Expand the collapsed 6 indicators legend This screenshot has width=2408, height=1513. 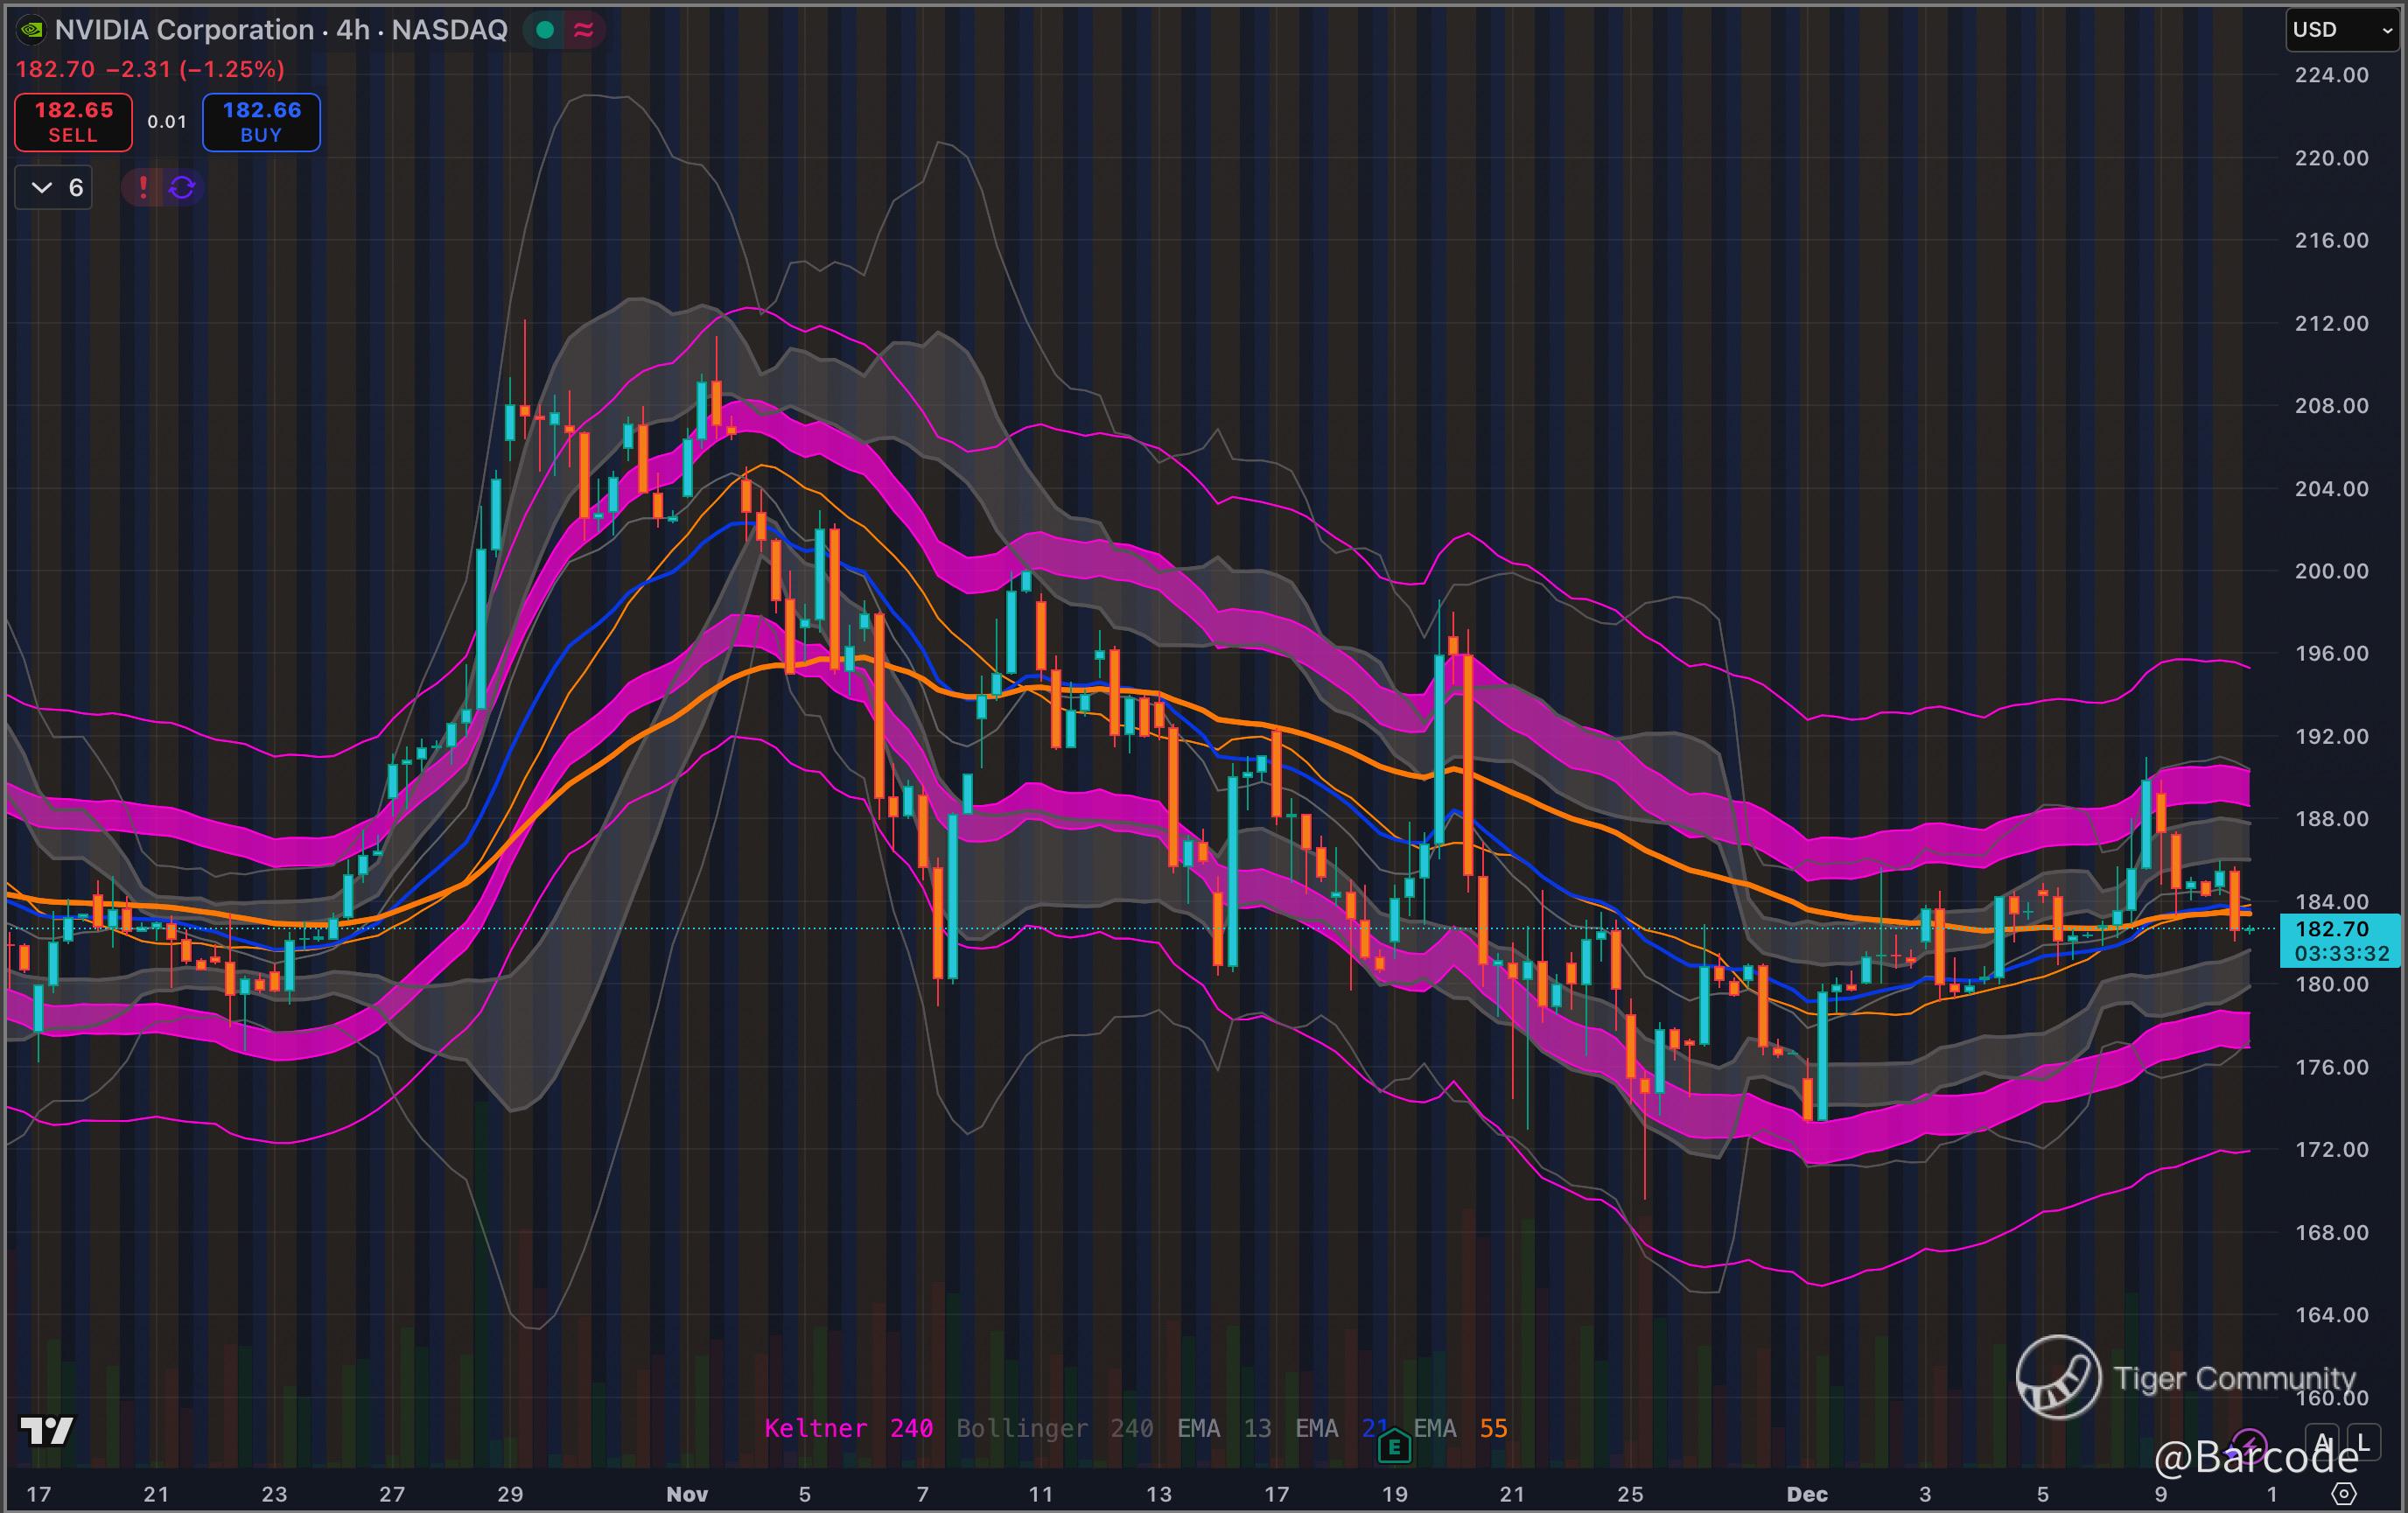point(54,187)
